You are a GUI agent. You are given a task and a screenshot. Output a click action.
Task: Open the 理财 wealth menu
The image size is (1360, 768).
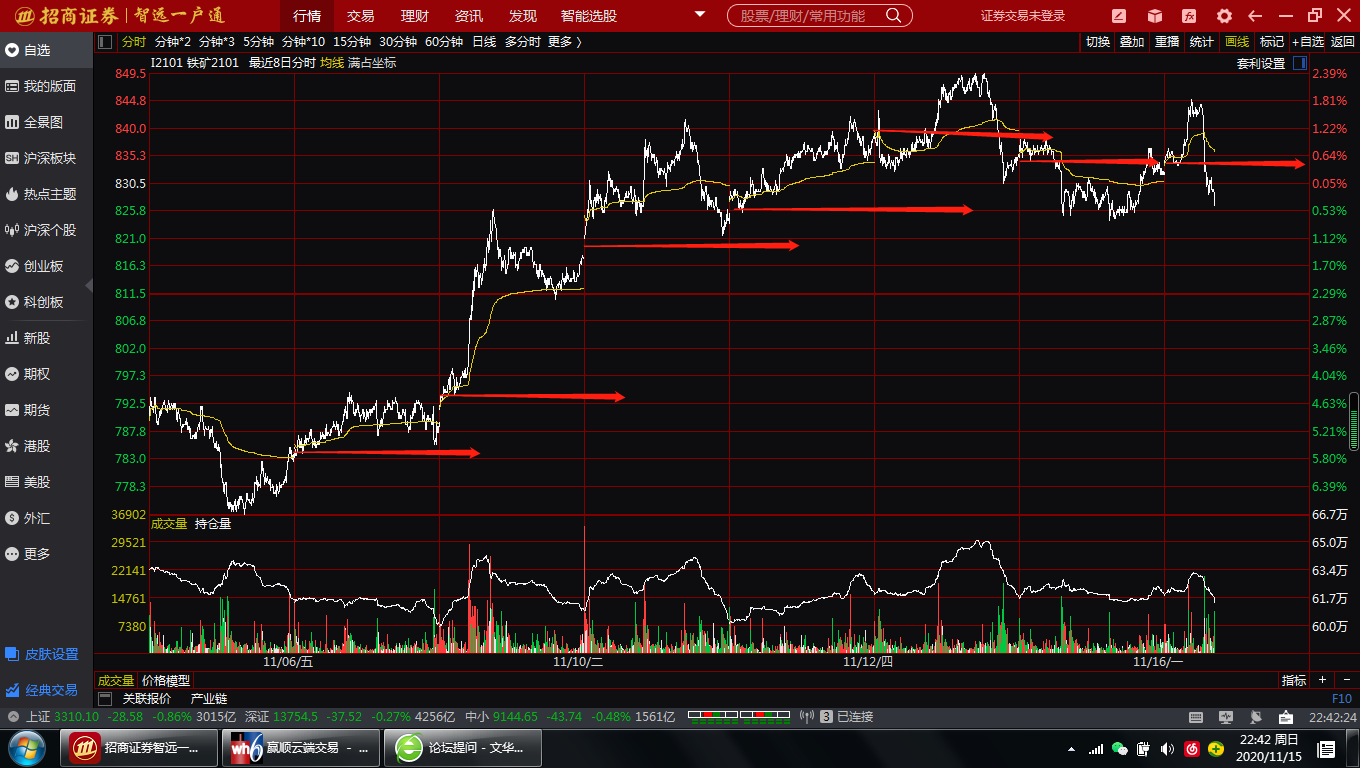tap(414, 16)
